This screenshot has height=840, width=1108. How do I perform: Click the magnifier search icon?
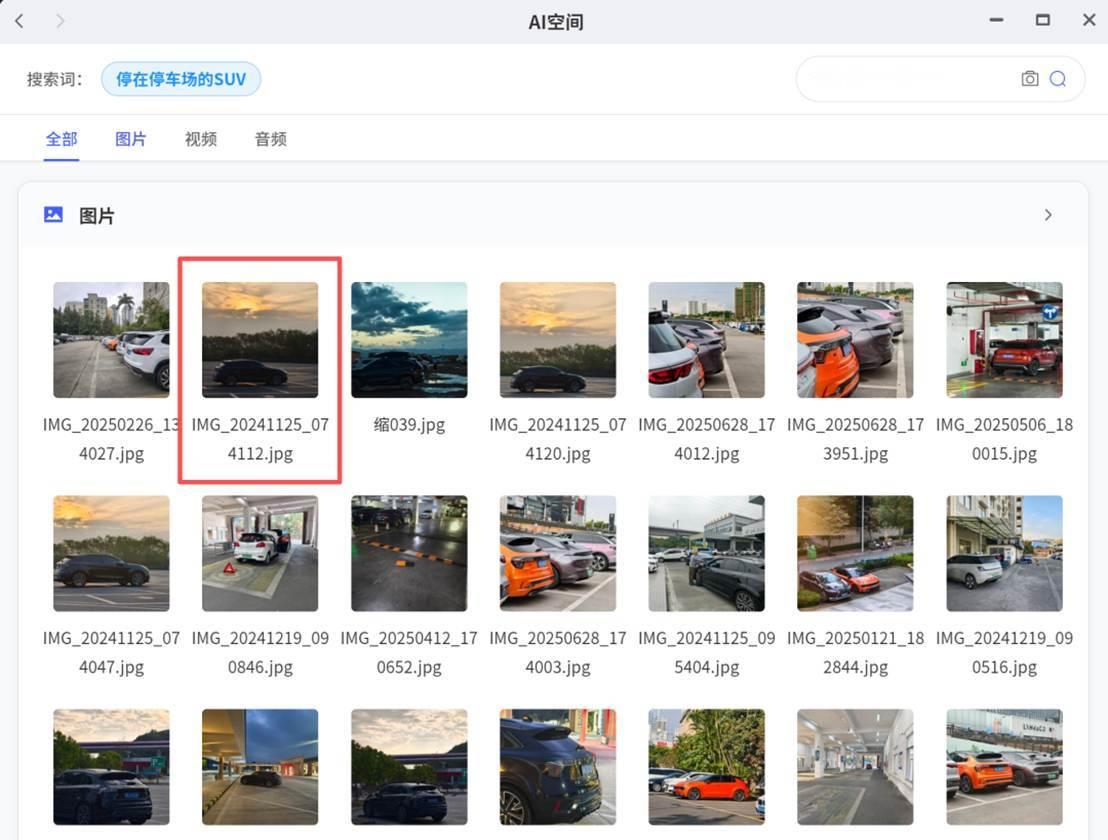[x=1058, y=78]
